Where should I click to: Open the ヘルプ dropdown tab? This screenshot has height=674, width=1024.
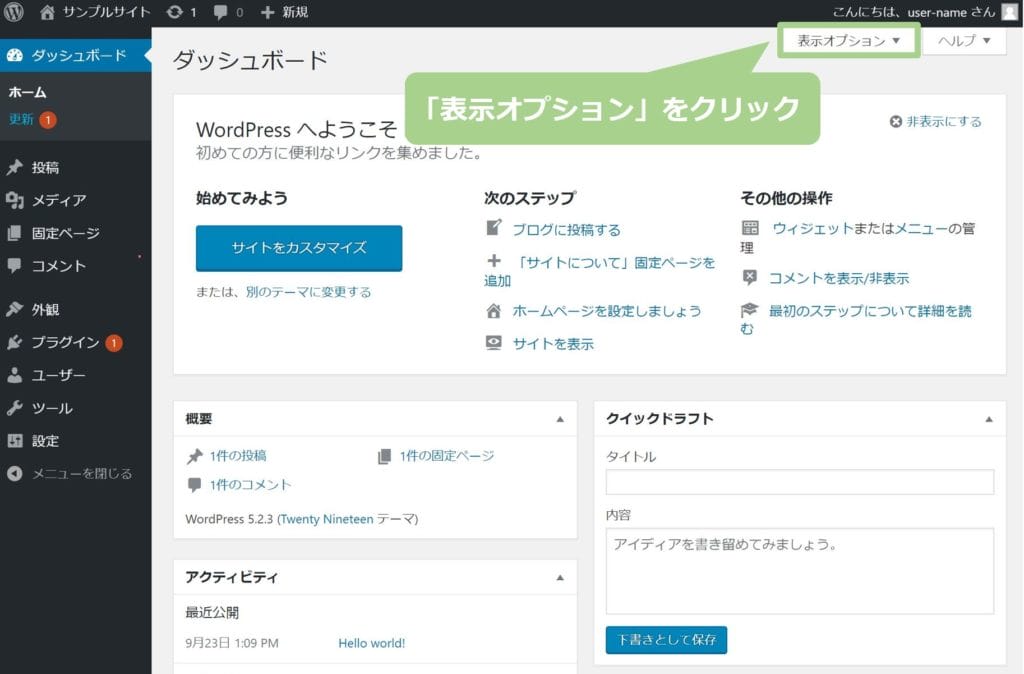point(964,41)
